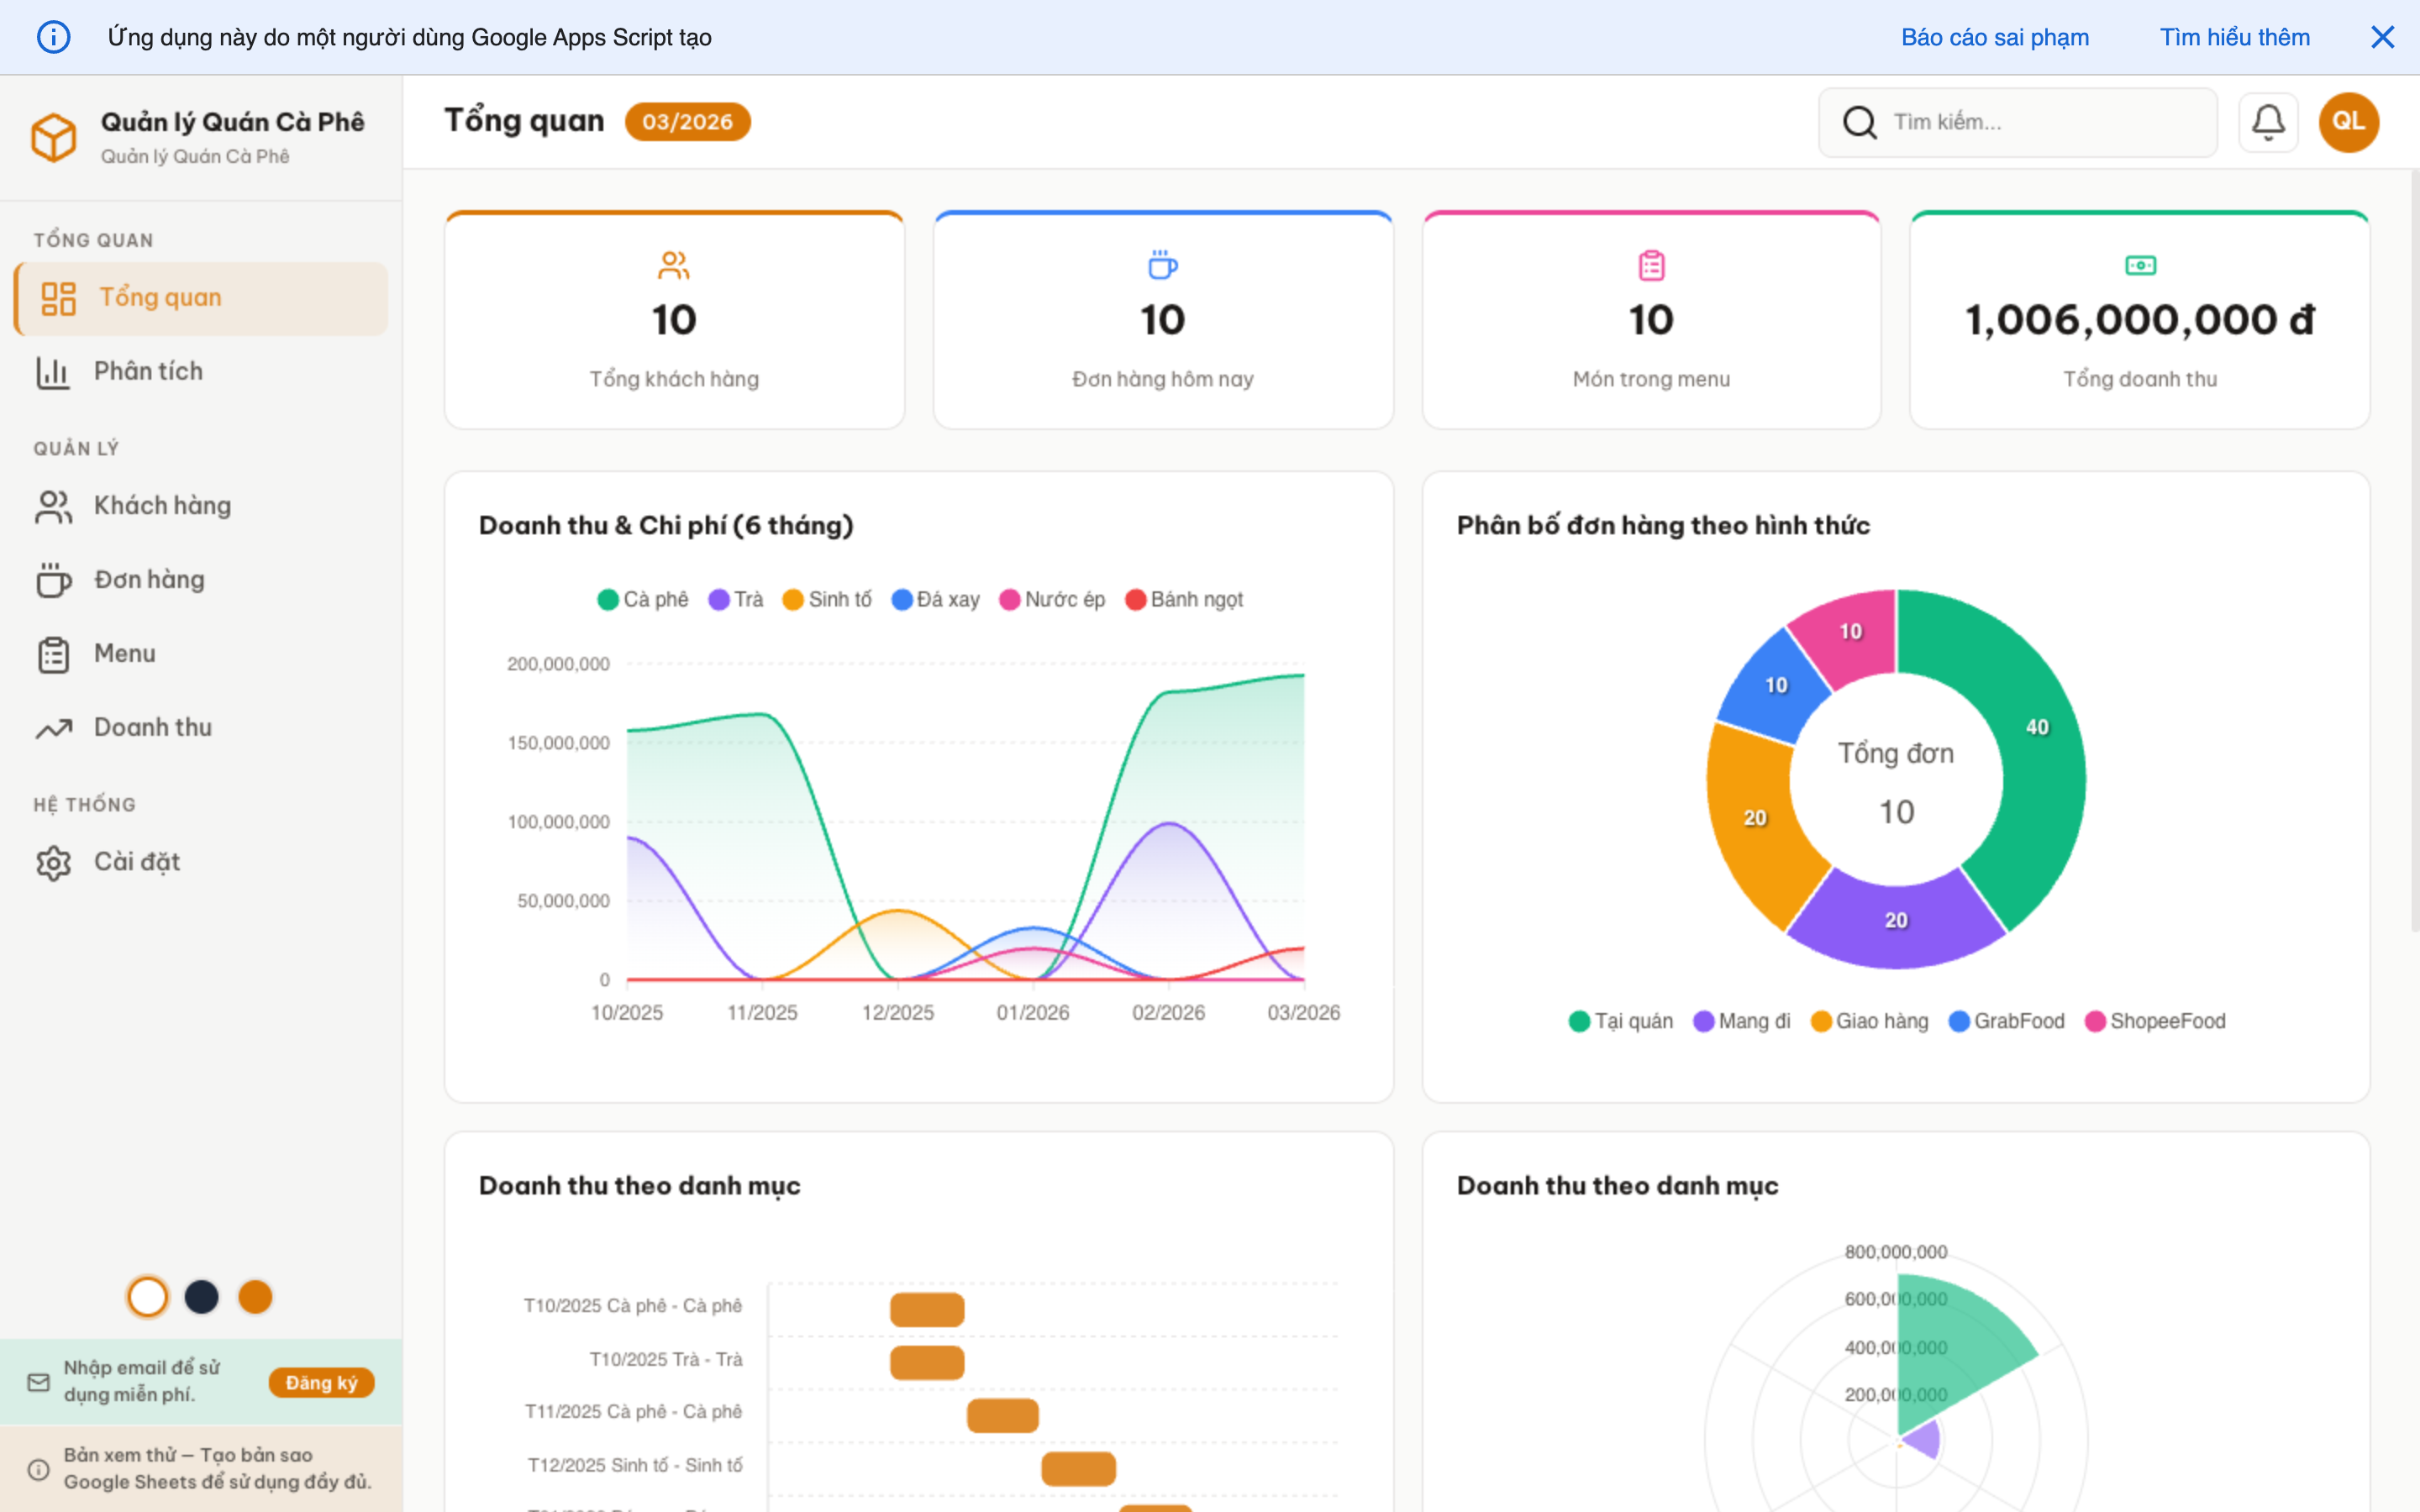Toggle the Bánh ngọt legend entry
2420x1512 pixels.
pyautogui.click(x=1184, y=599)
